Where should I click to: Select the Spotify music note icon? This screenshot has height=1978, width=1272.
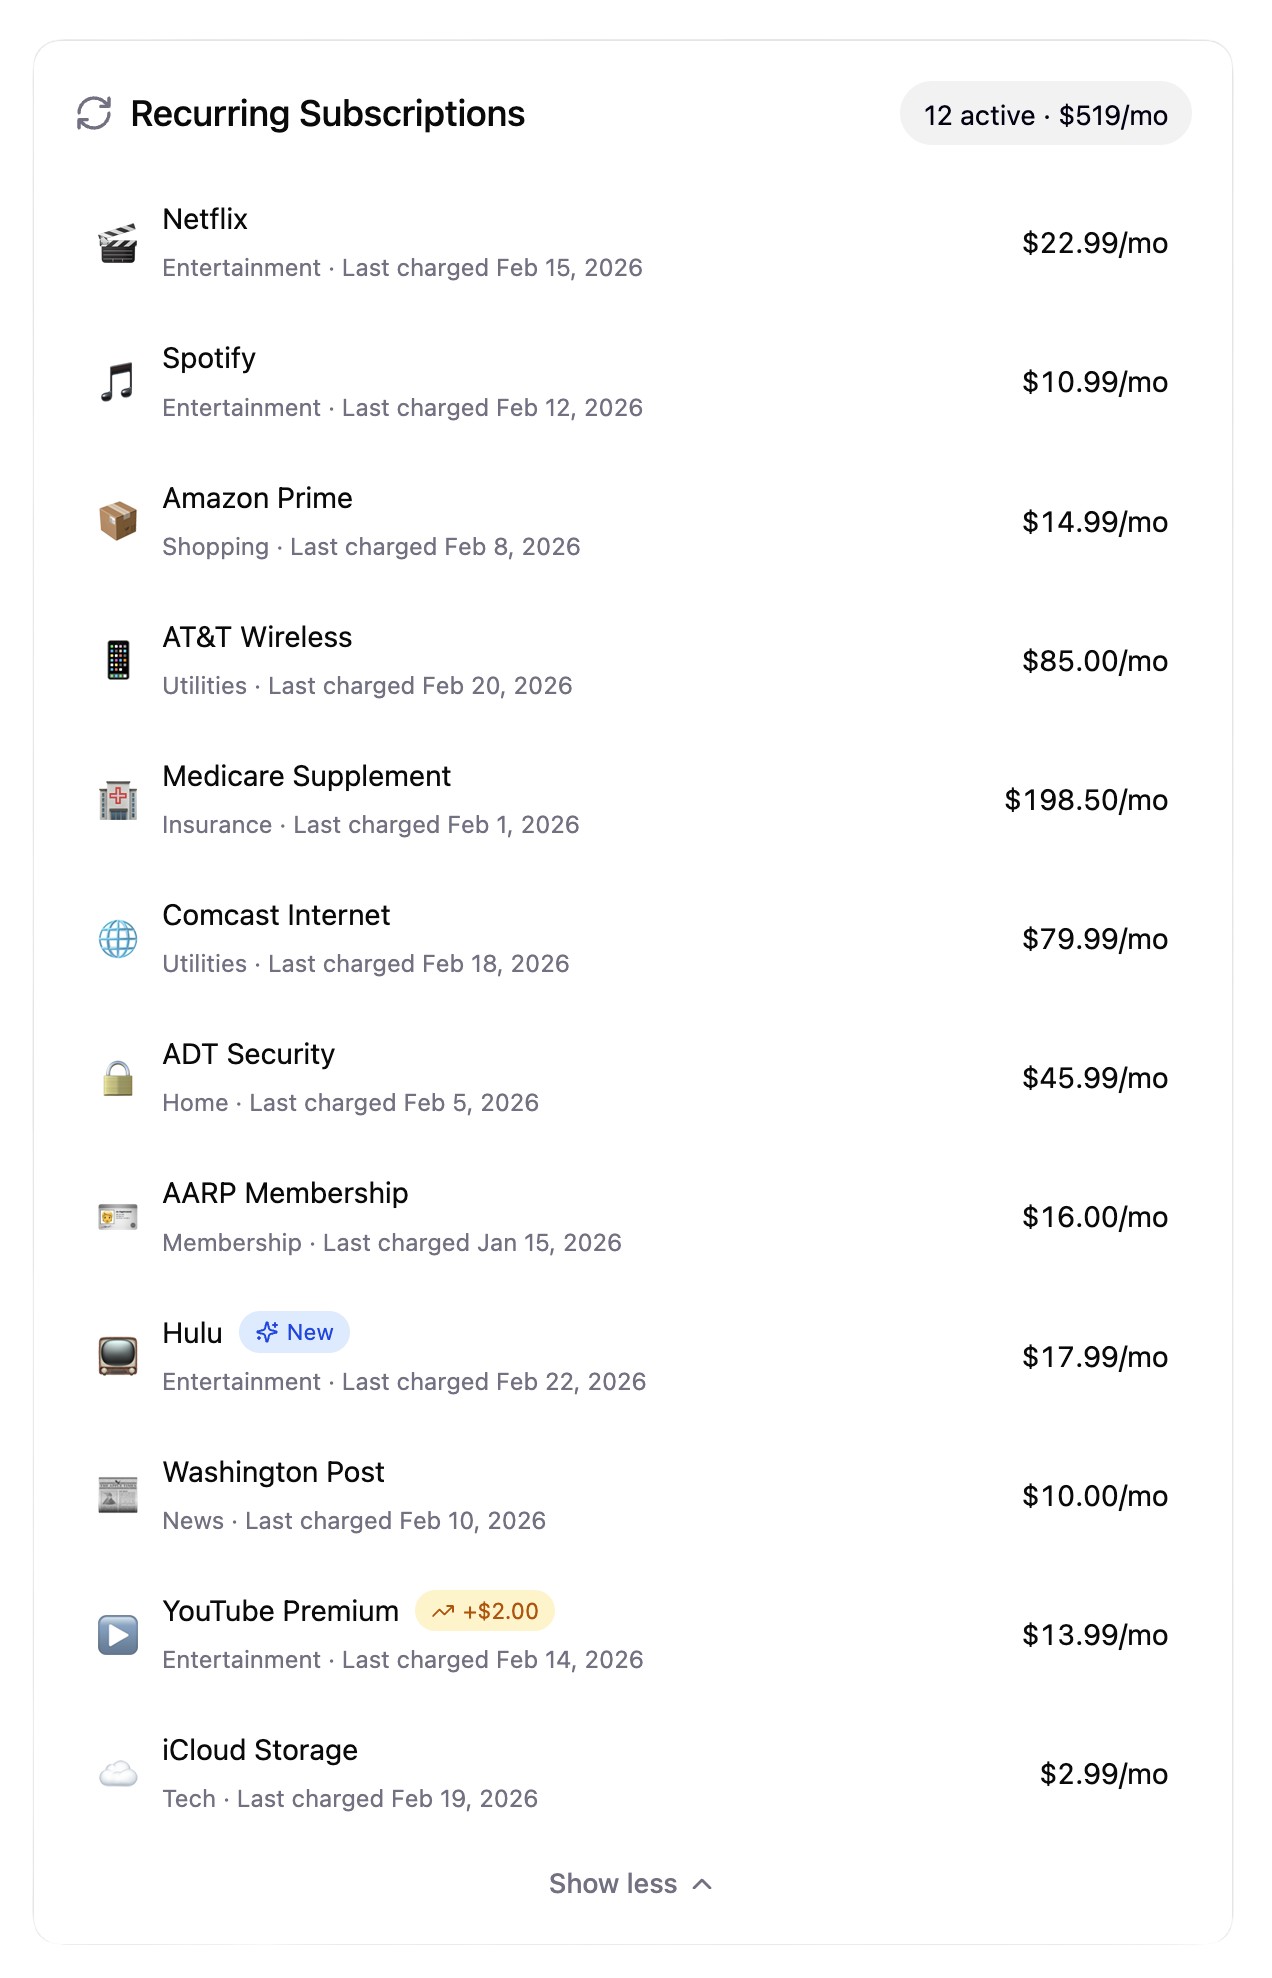[x=116, y=381]
